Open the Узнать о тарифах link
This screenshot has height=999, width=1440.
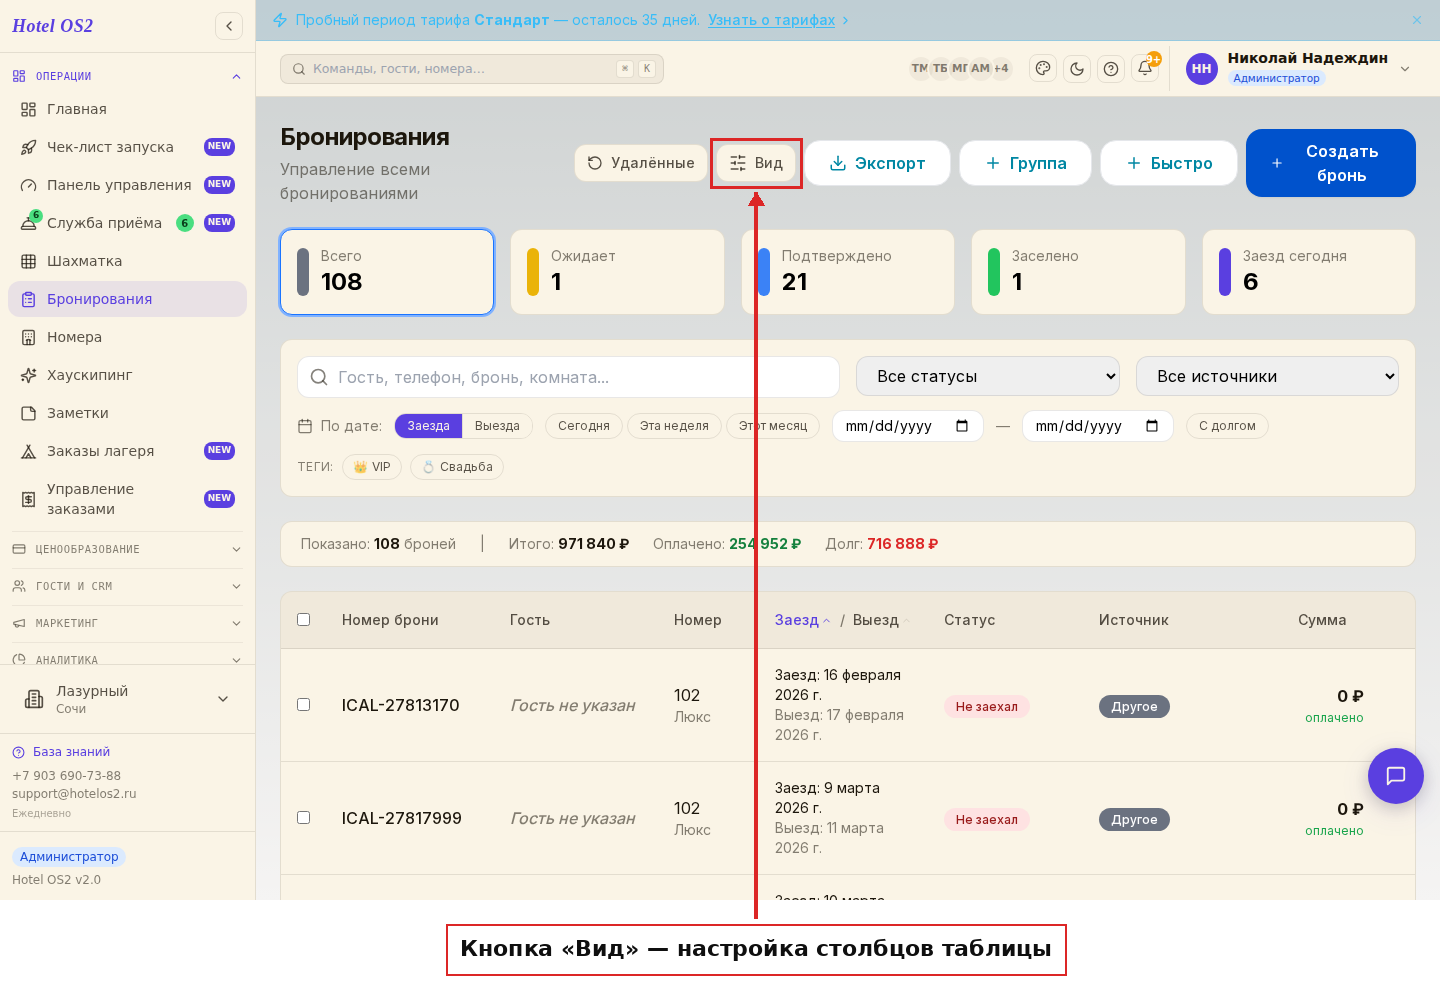771,20
